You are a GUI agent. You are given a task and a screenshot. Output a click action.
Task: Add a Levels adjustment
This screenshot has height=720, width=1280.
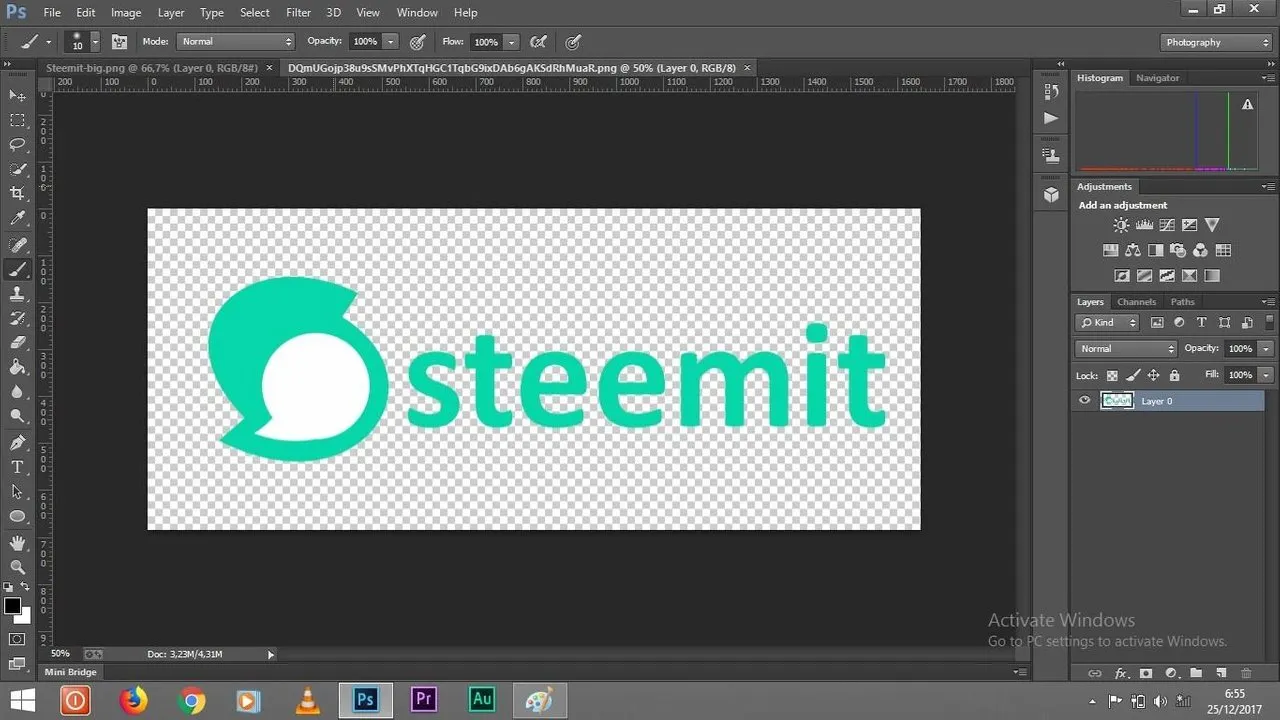[x=1144, y=226]
